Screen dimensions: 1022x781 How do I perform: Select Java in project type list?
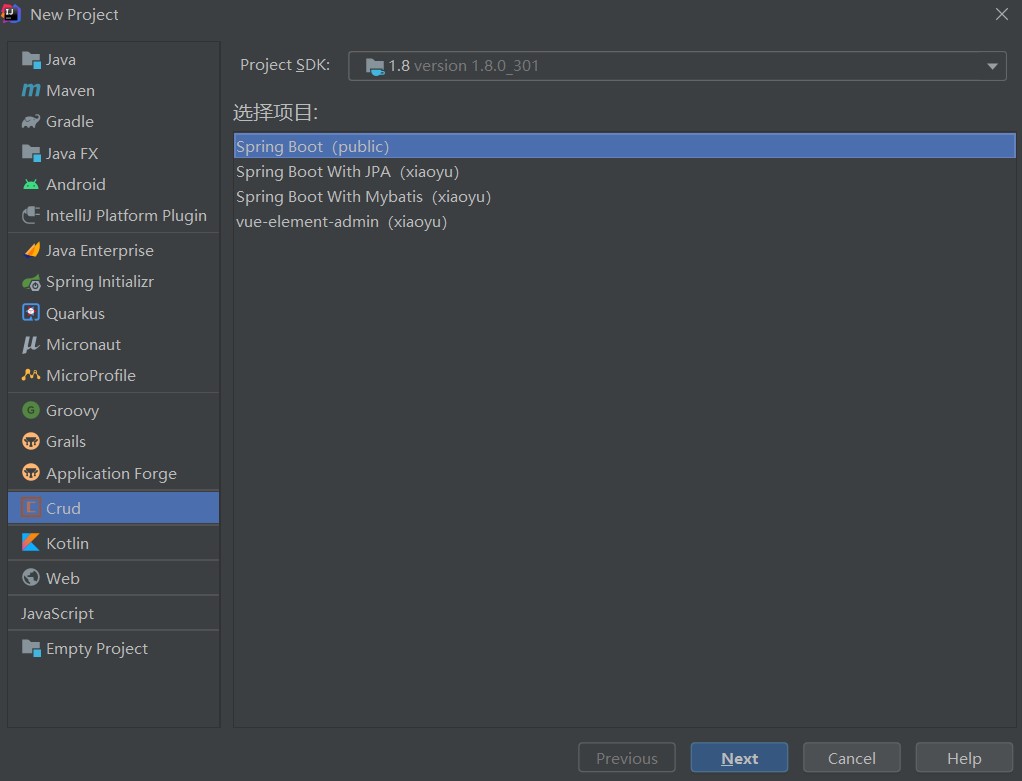[113, 60]
